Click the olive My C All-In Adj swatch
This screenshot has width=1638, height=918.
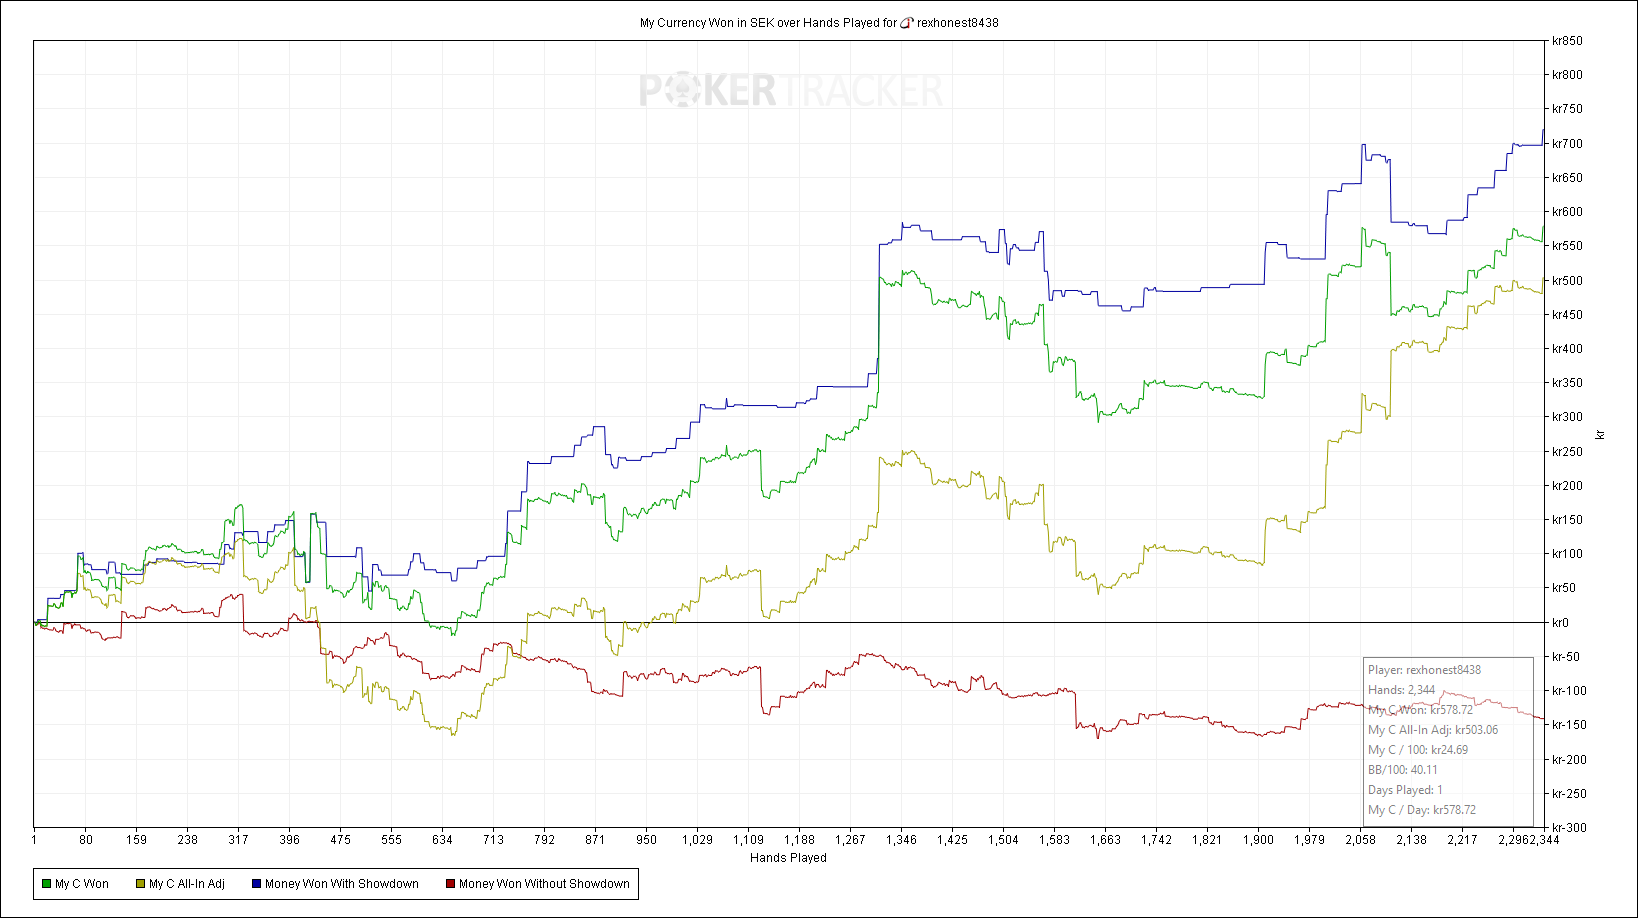coord(141,884)
